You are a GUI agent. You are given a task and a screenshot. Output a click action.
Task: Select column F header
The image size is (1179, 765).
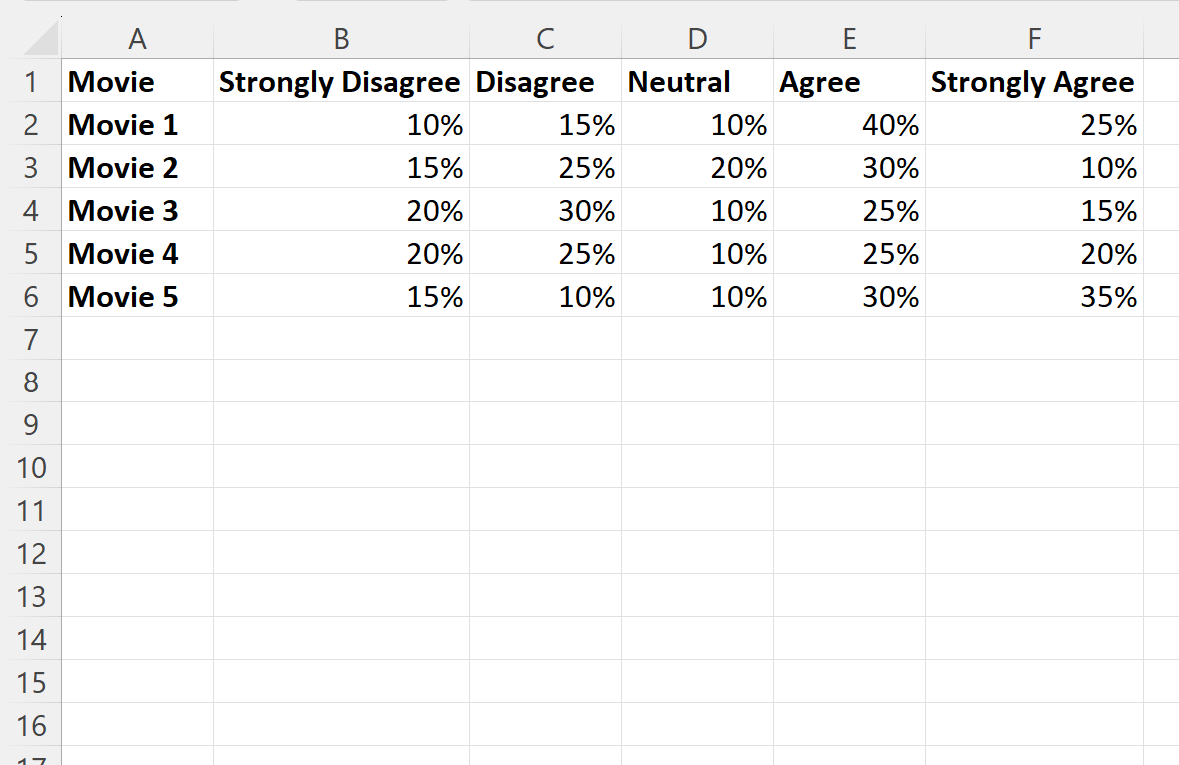click(1034, 39)
